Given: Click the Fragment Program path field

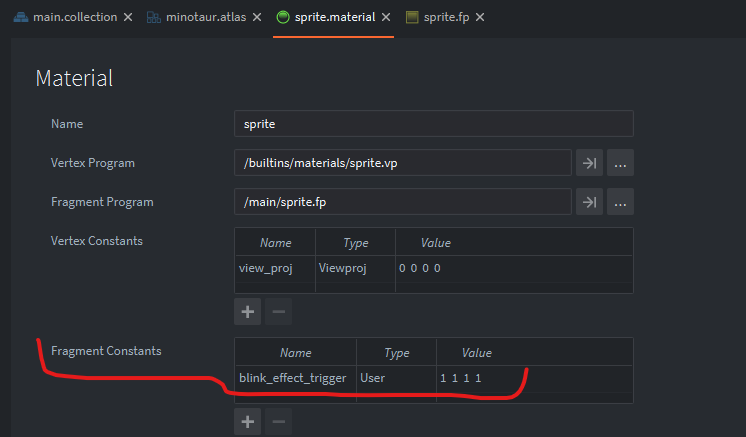Looking at the screenshot, I should pyautogui.click(x=402, y=202).
